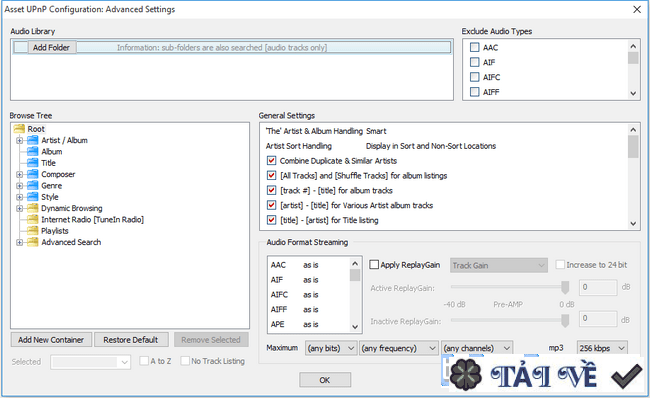Image resolution: width=650 pixels, height=398 pixels.
Task: Toggle All Tracks and Shuffle Tracks option
Action: [x=272, y=175]
